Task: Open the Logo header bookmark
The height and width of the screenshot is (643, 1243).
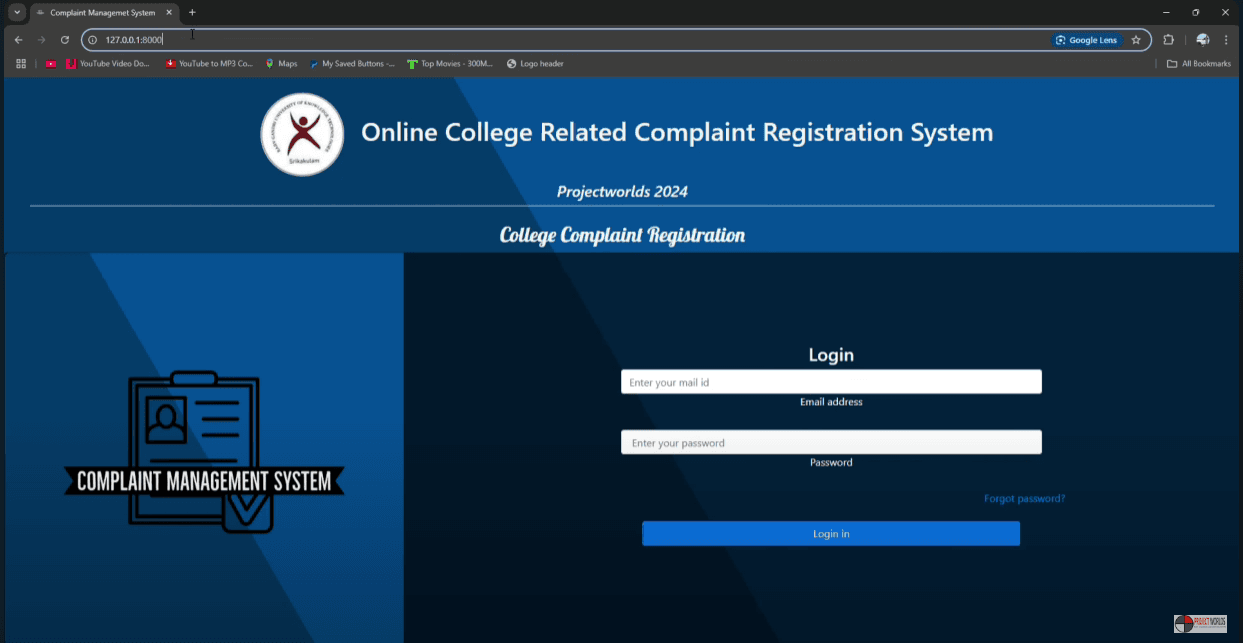Action: pyautogui.click(x=535, y=64)
